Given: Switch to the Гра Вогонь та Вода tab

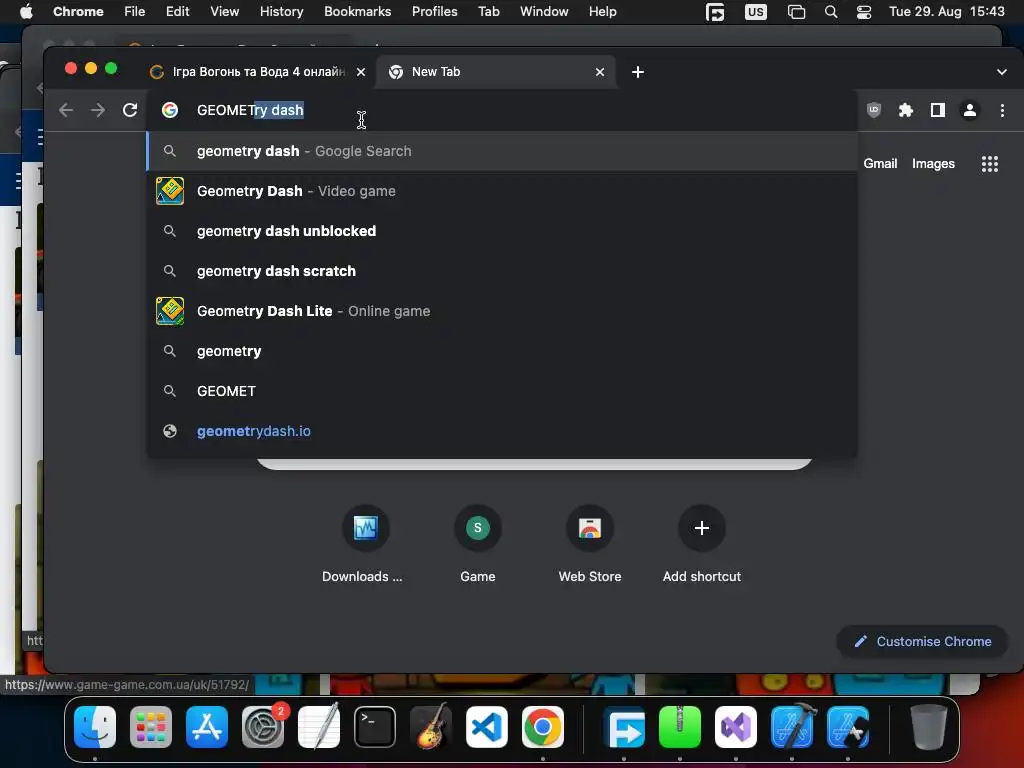Looking at the screenshot, I should tap(257, 72).
